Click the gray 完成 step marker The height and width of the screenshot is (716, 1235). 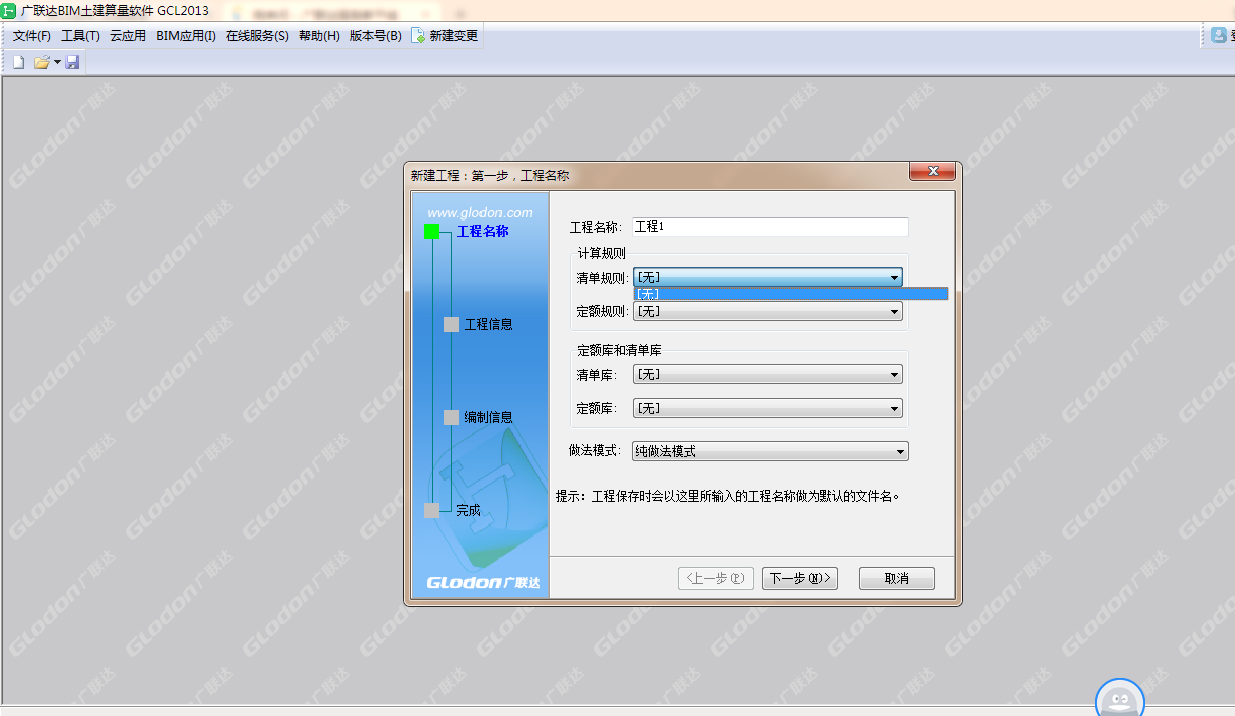tap(431, 510)
